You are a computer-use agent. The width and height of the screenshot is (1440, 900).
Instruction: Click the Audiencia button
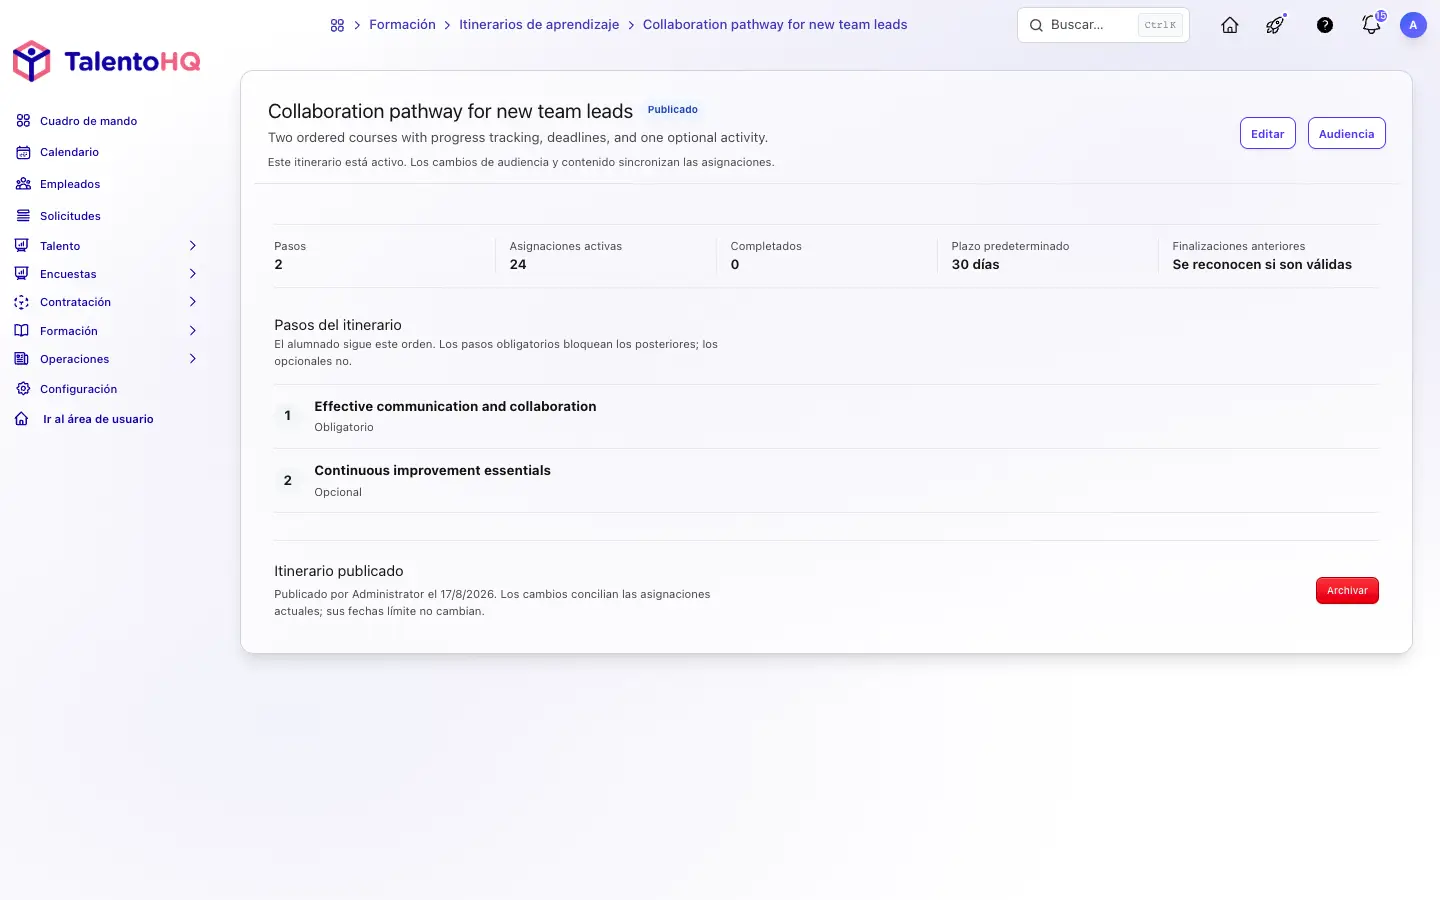pyautogui.click(x=1346, y=134)
